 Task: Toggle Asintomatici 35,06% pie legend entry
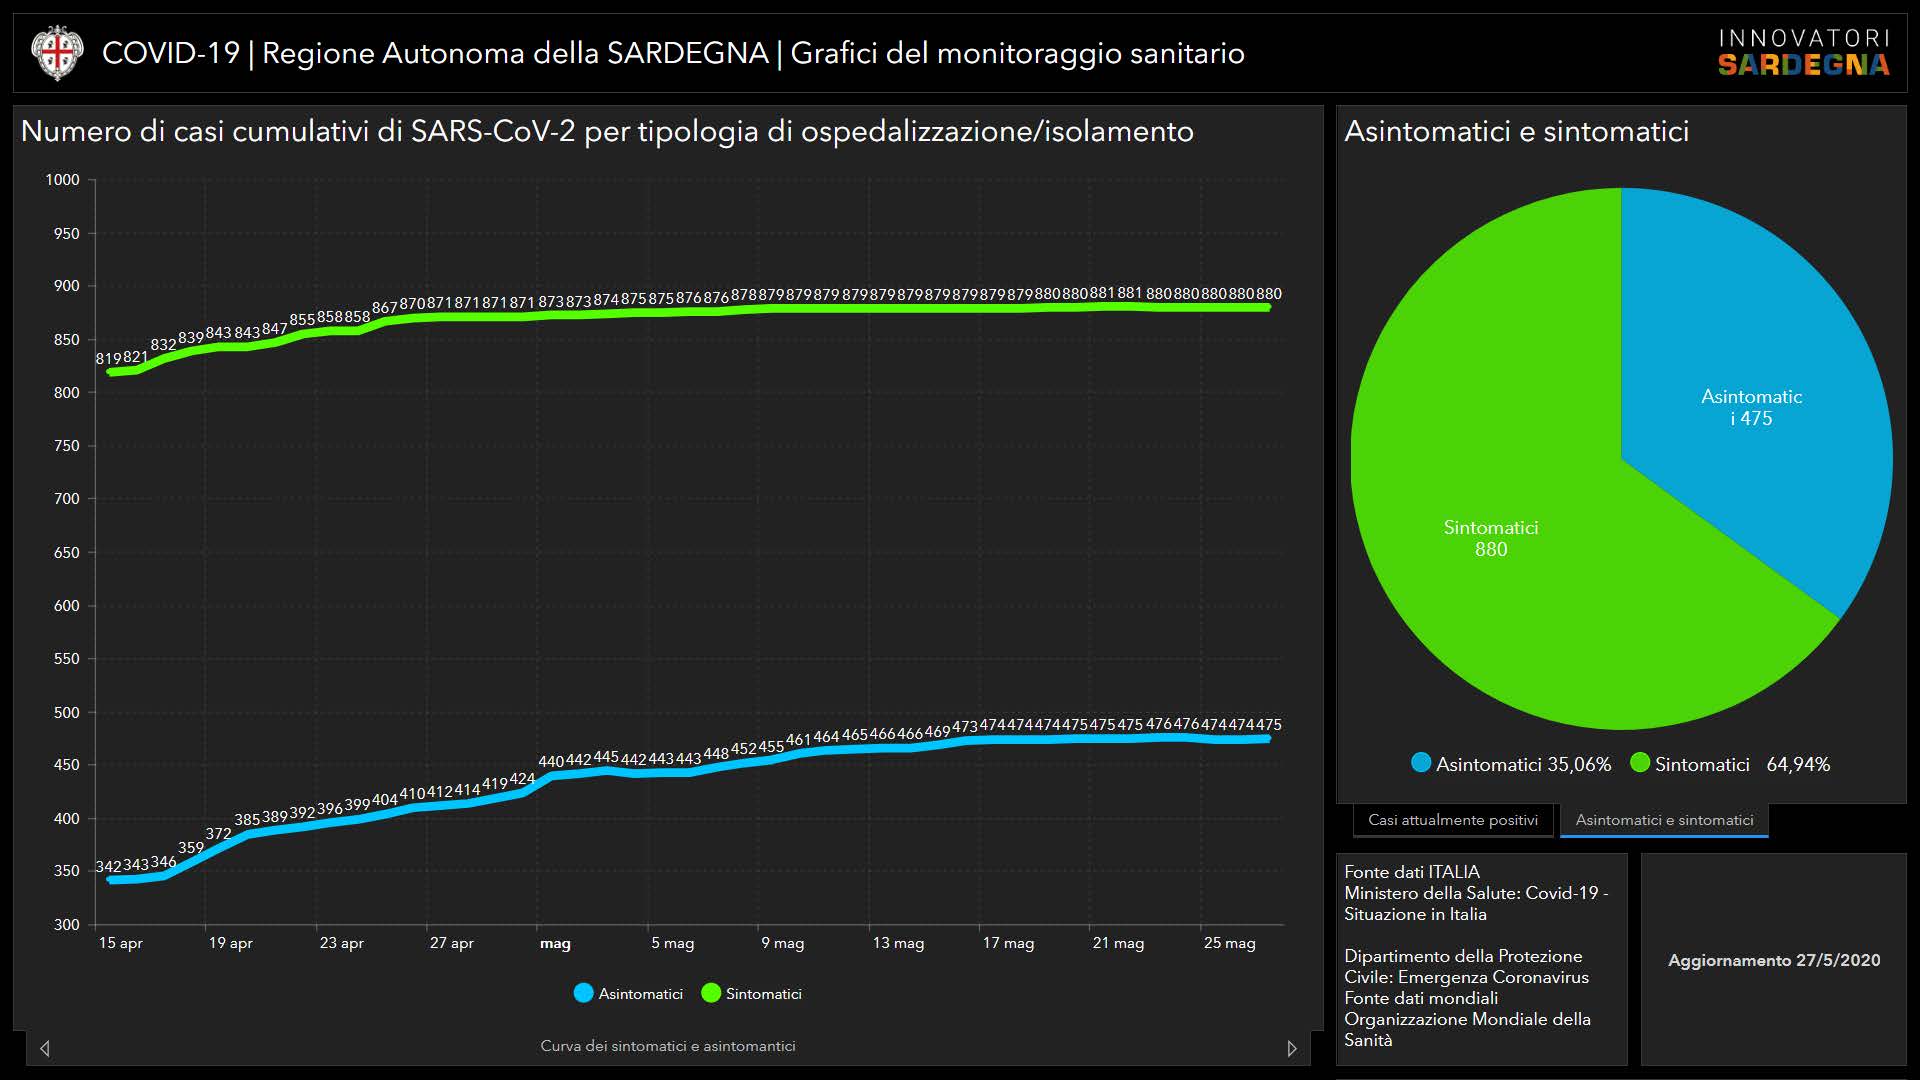(x=1511, y=764)
